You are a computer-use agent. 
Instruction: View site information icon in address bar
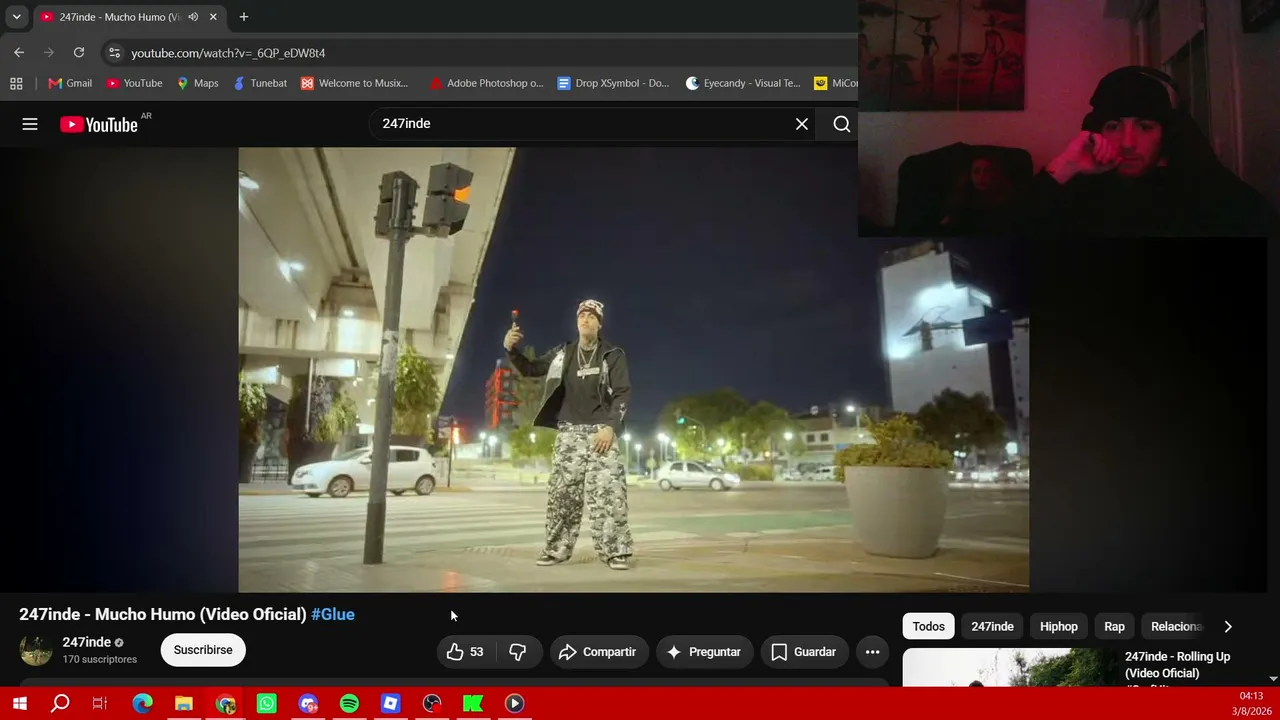click(114, 53)
